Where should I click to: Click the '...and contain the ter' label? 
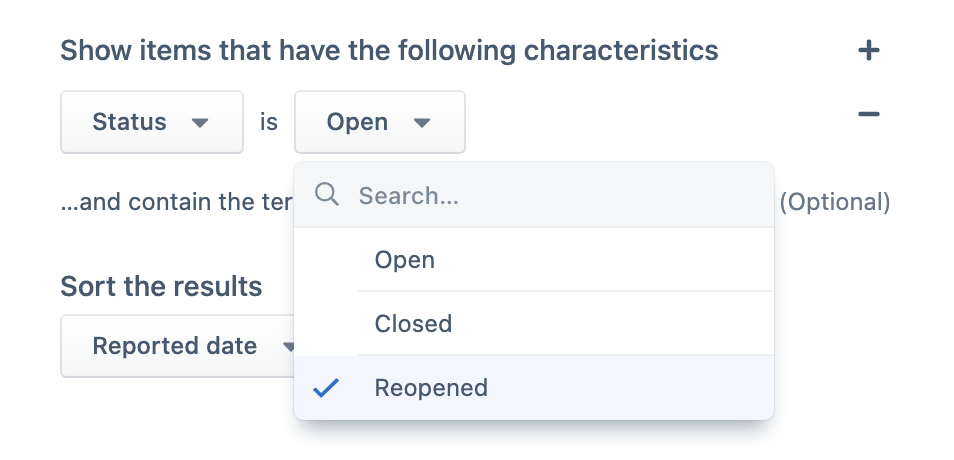(177, 202)
